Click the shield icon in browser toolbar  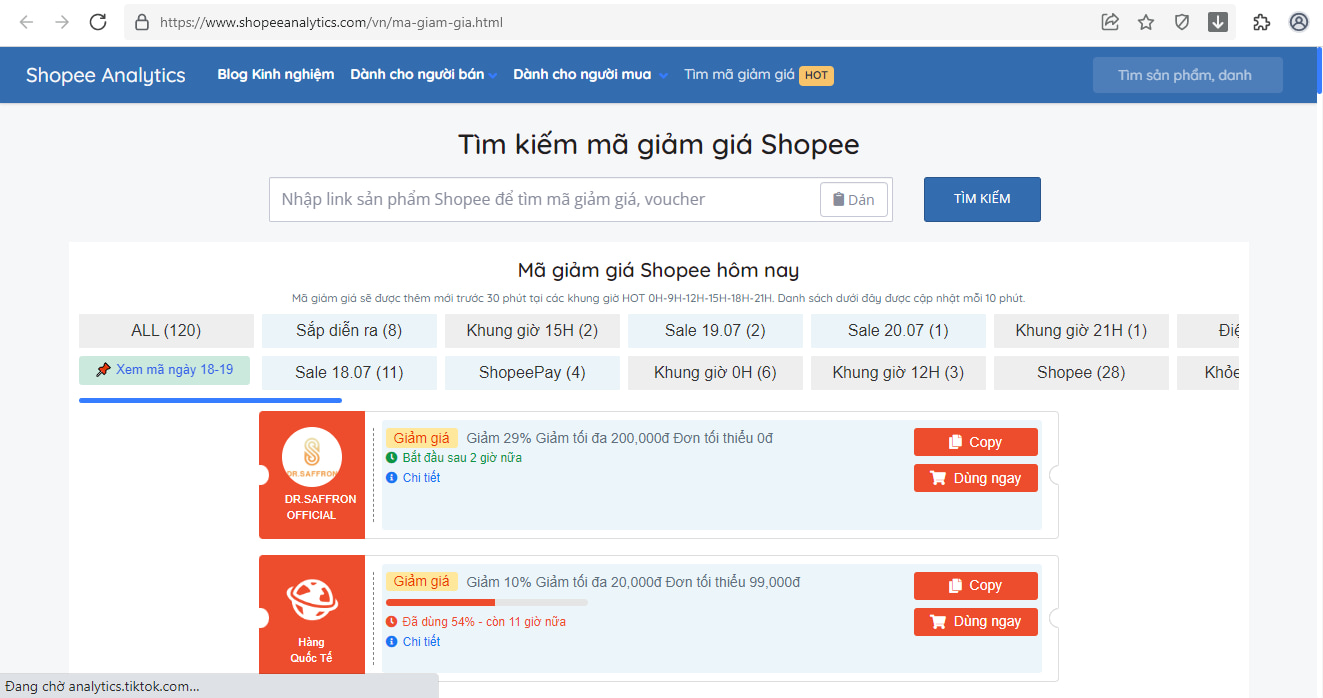pos(1182,22)
